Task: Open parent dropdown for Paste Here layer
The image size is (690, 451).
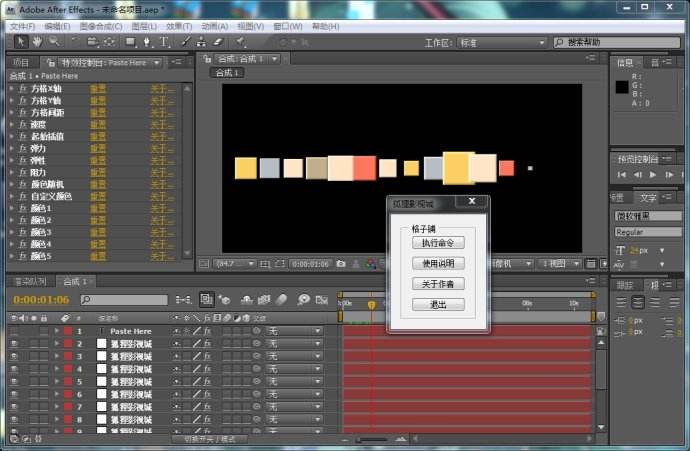Action: pyautogui.click(x=294, y=331)
